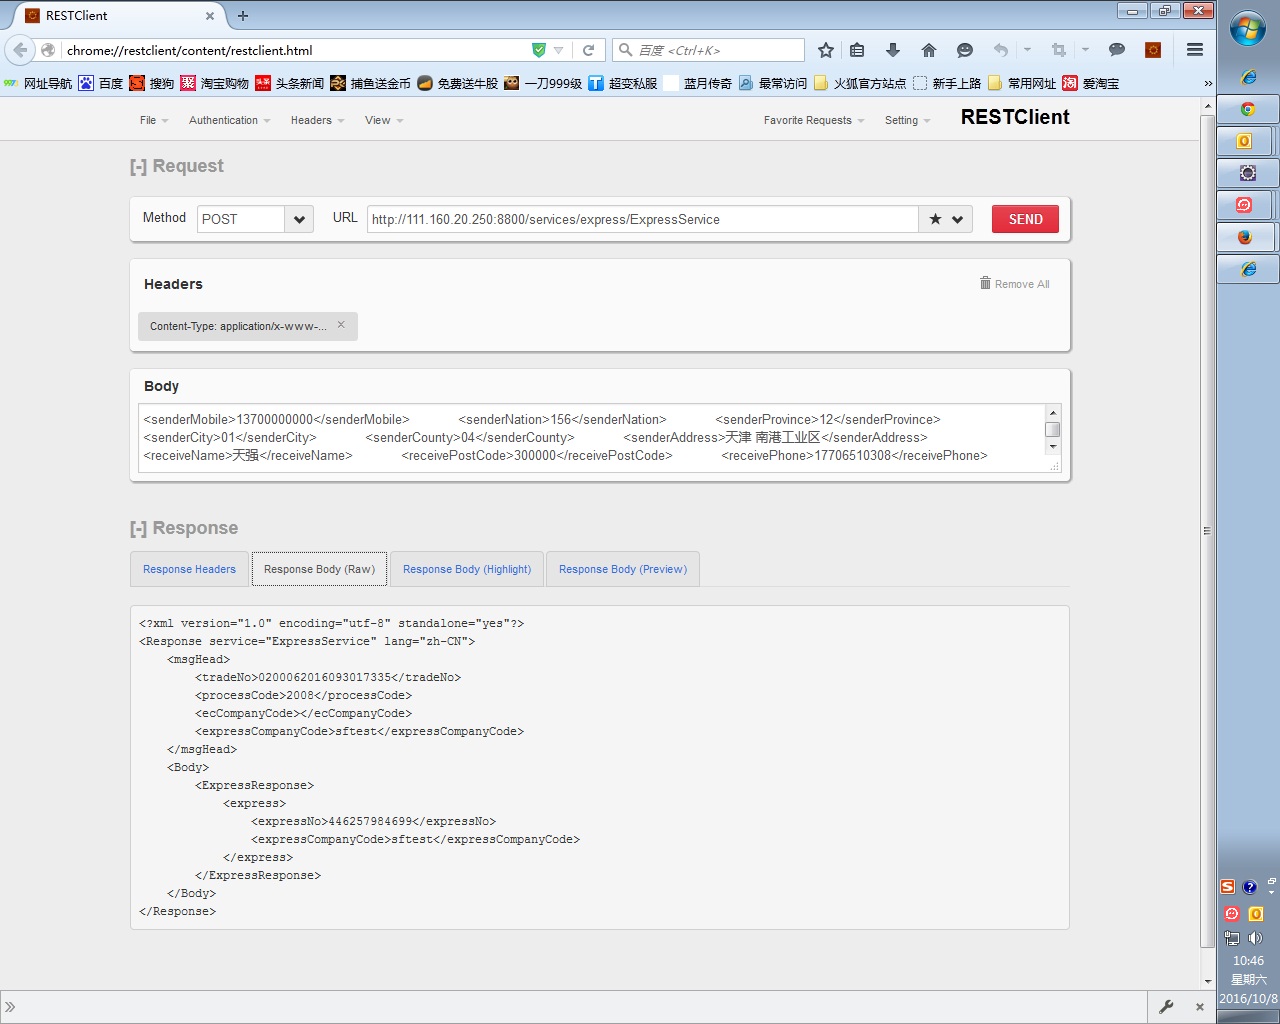Open RESTClient add-on icon in toolbar
This screenshot has width=1280, height=1024.
pos(1153,50)
